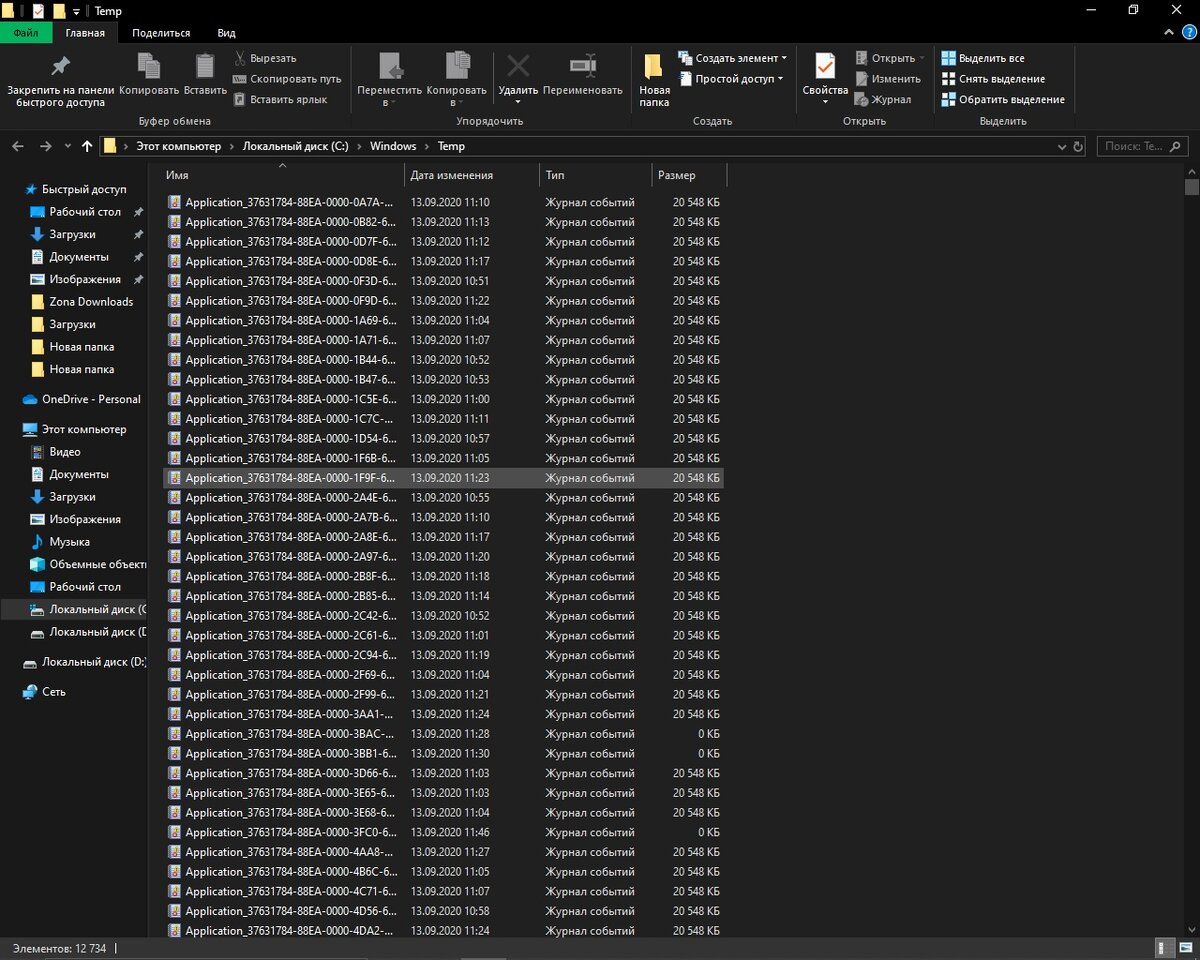Switch to the Поделиться tab

point(161,33)
